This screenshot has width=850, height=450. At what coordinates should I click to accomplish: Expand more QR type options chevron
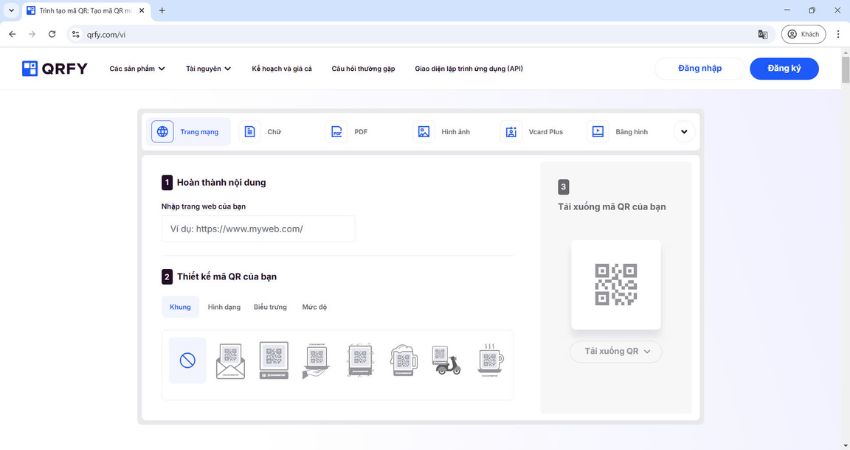tap(684, 132)
